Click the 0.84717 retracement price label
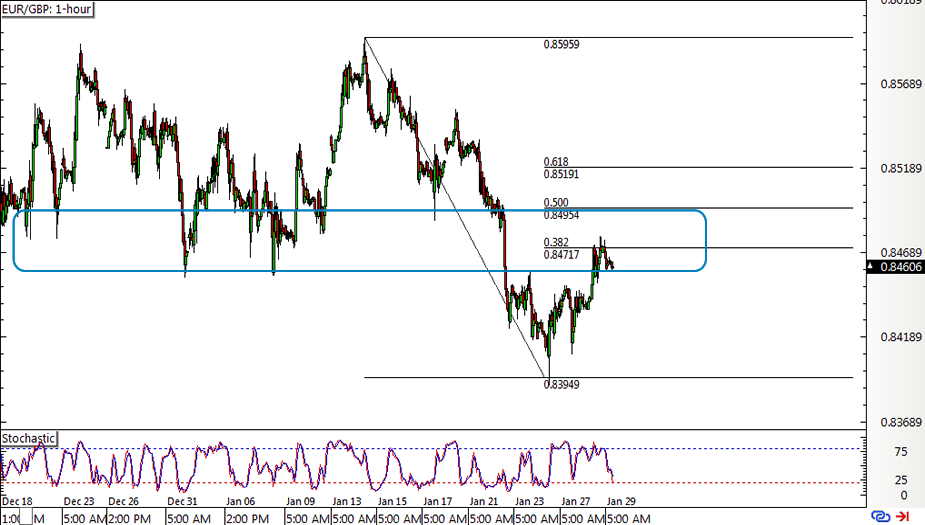 pyautogui.click(x=561, y=255)
